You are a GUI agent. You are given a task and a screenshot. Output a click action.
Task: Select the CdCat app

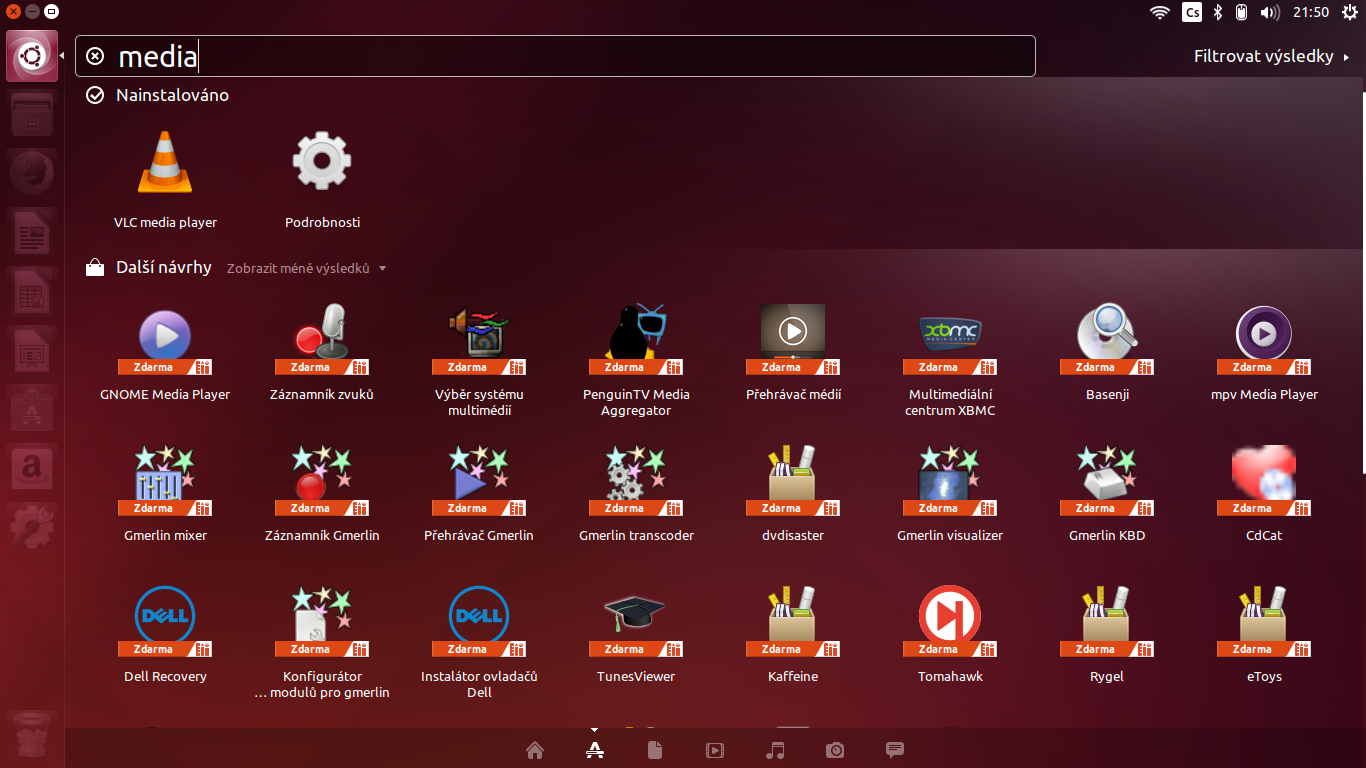[1264, 494]
